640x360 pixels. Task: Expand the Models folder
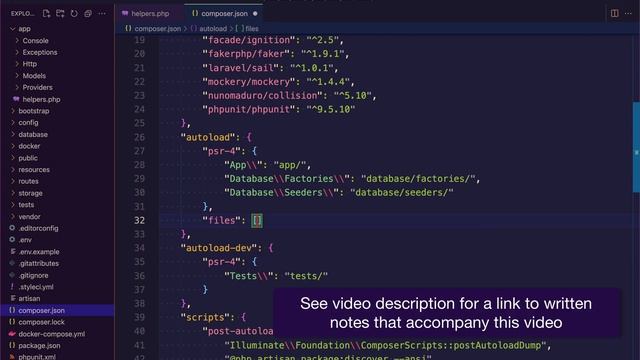[17, 76]
